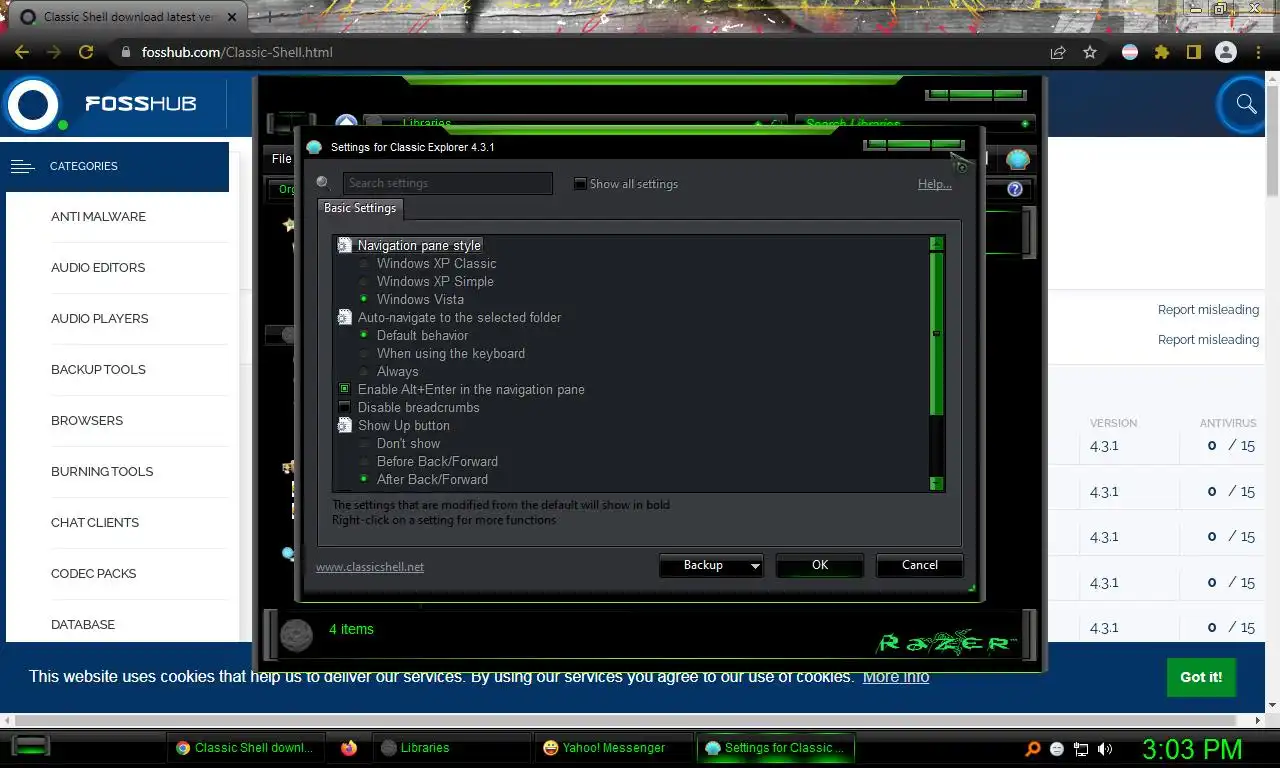
Task: Switch to Settings for Classic taskbar button
Action: (x=775, y=747)
